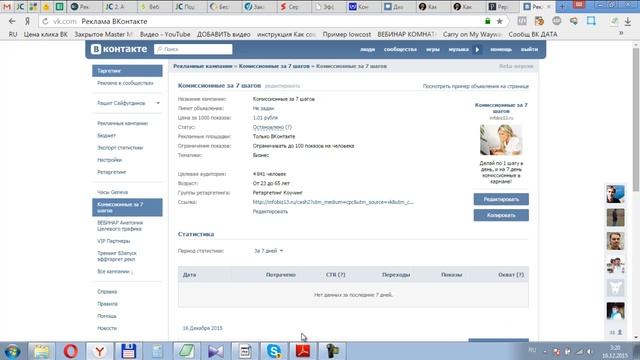The width and height of the screenshot is (640, 360).
Task: Click the Остановлено status link
Action: [268, 127]
